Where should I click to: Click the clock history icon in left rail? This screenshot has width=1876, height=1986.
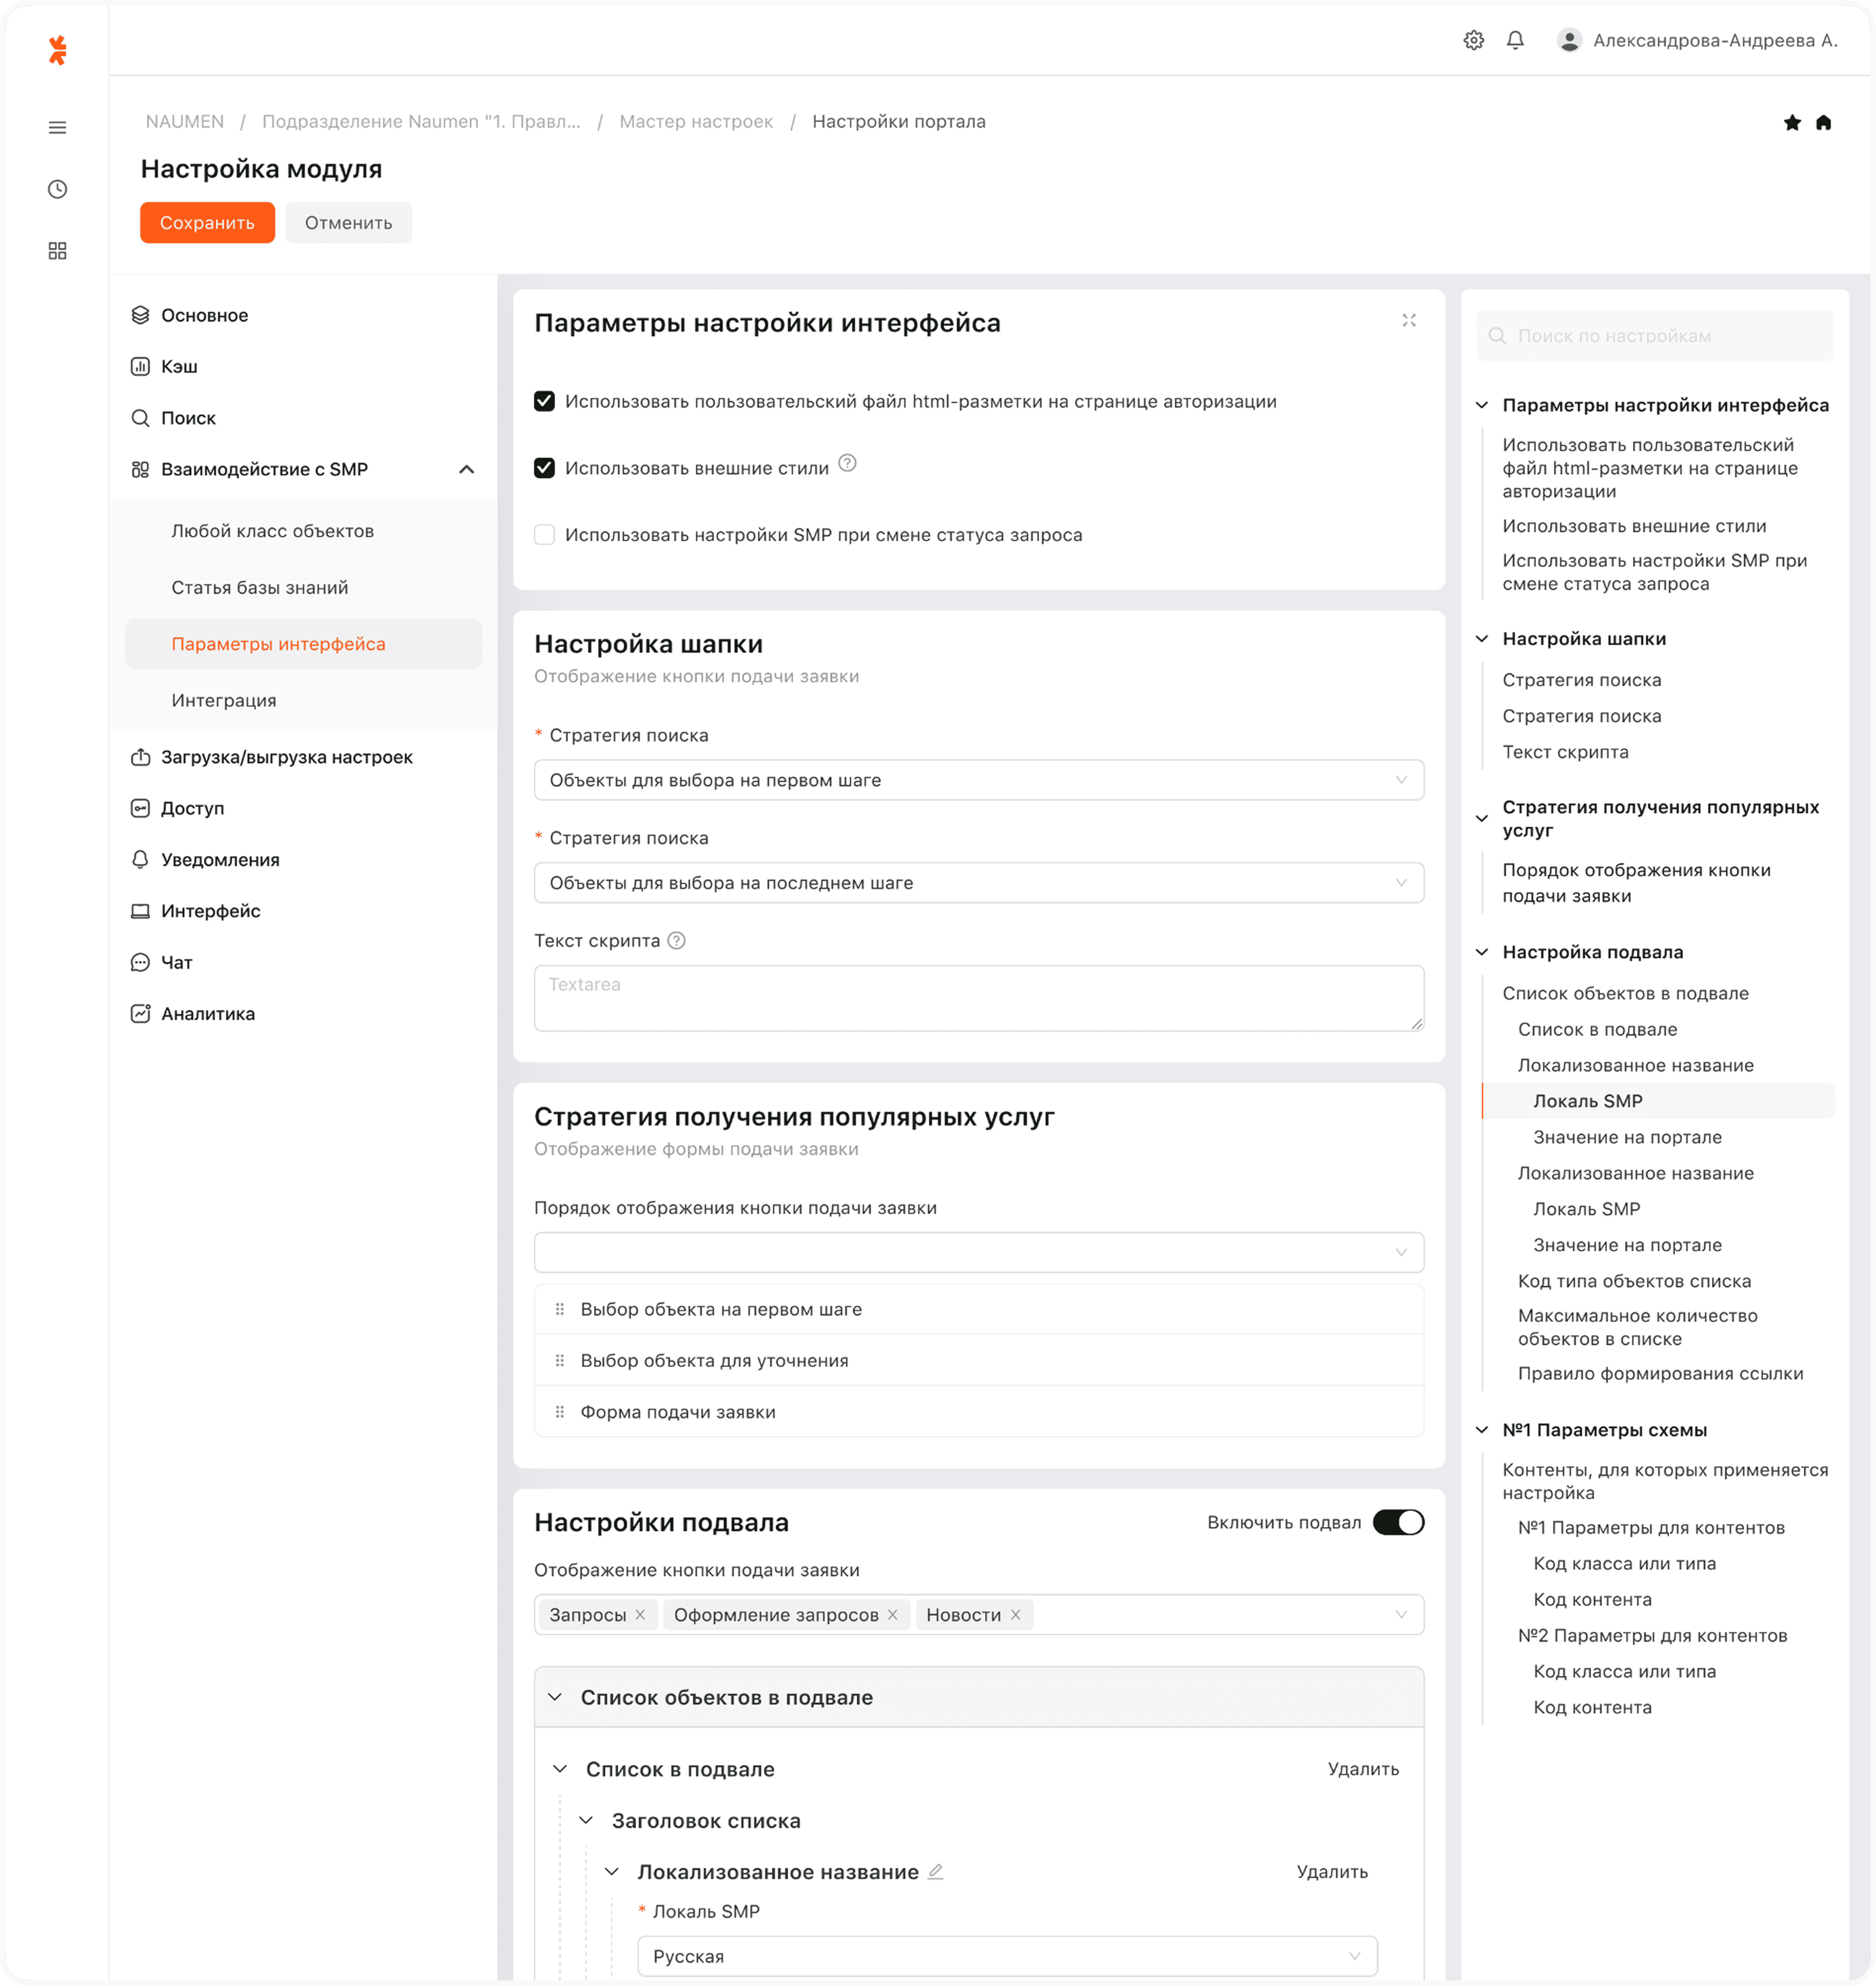pyautogui.click(x=57, y=189)
